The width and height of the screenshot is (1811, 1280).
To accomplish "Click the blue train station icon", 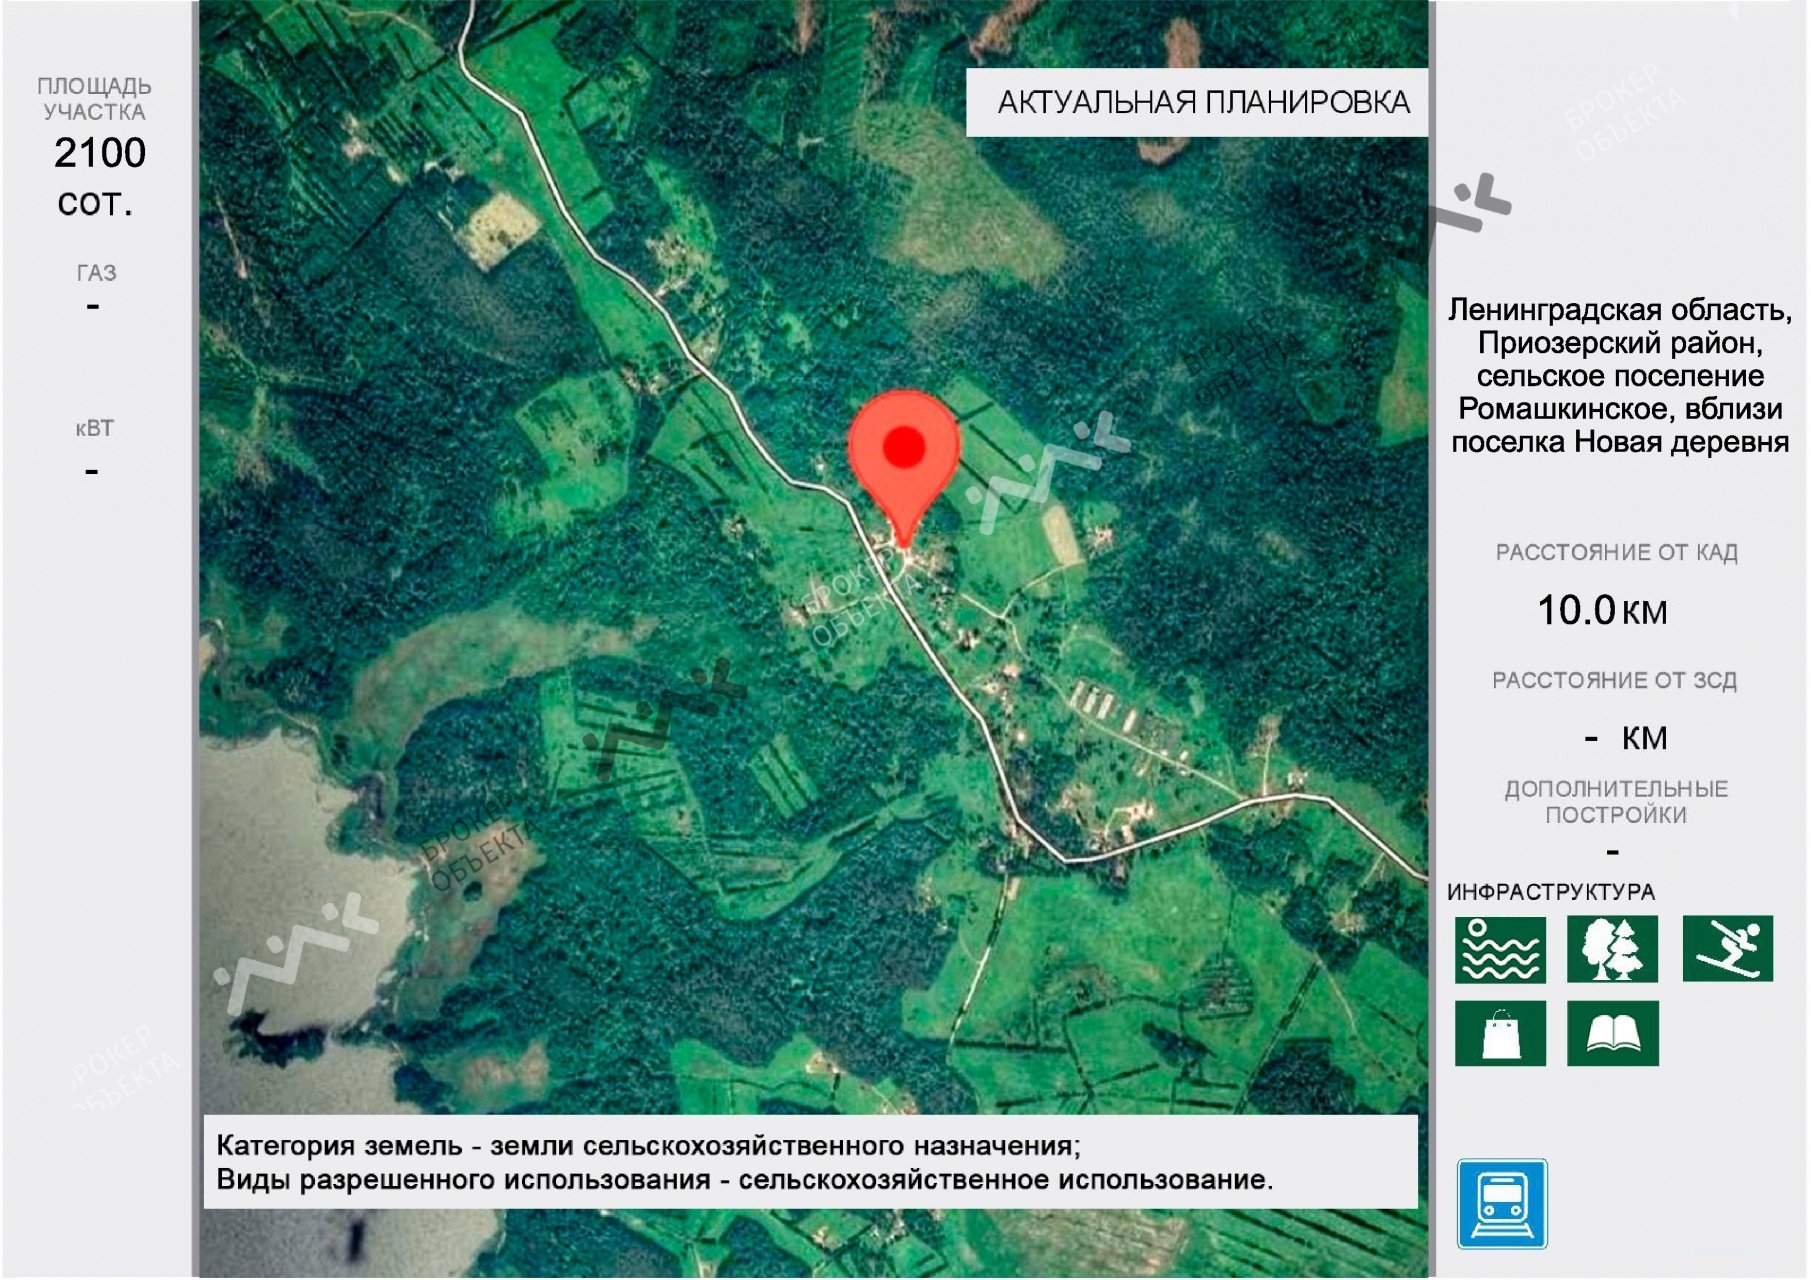I will point(1501,1203).
